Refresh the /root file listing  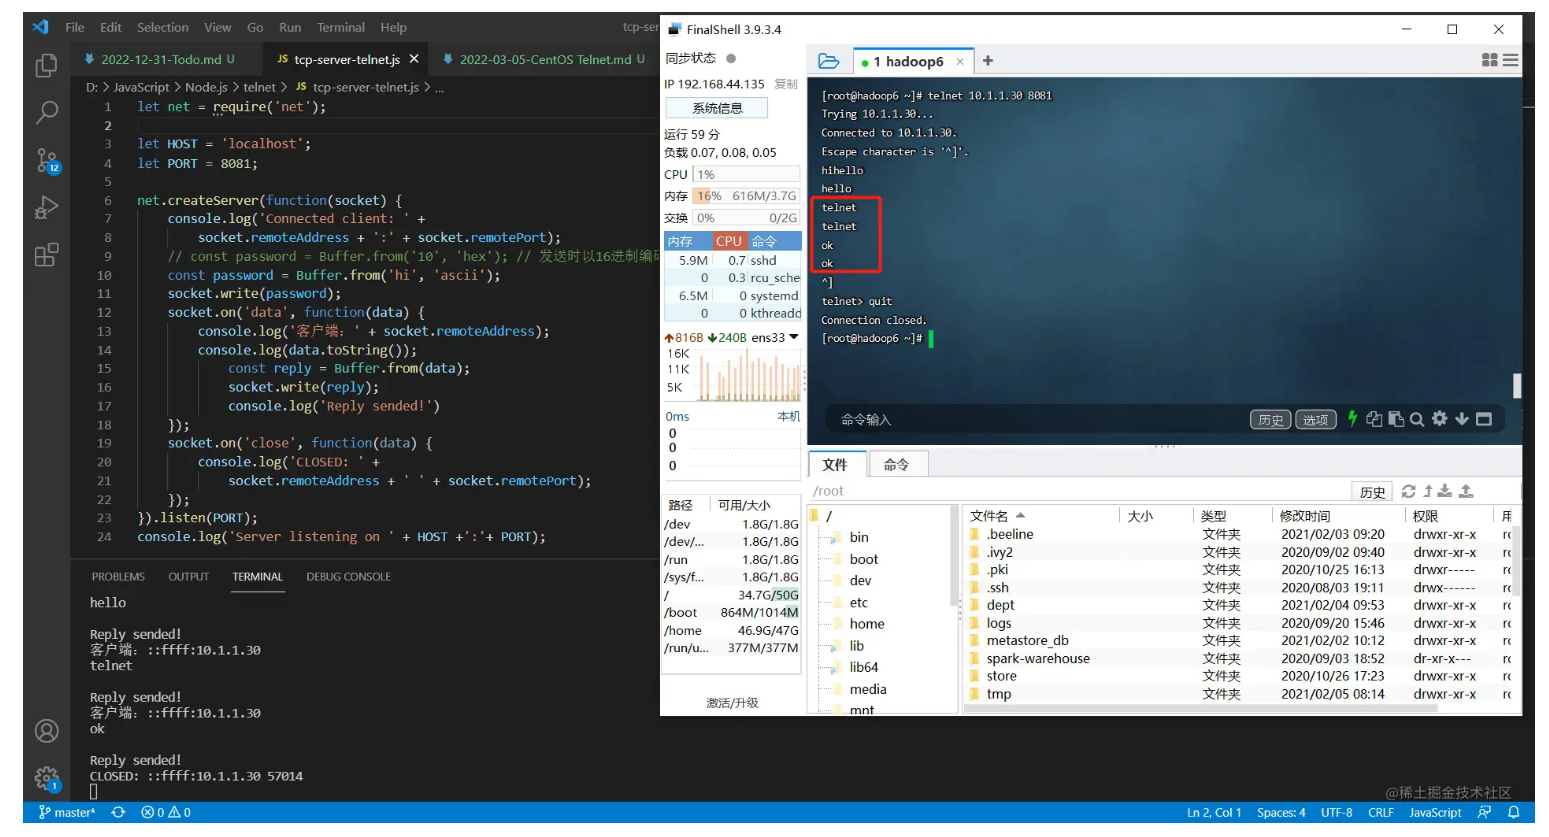(1408, 491)
